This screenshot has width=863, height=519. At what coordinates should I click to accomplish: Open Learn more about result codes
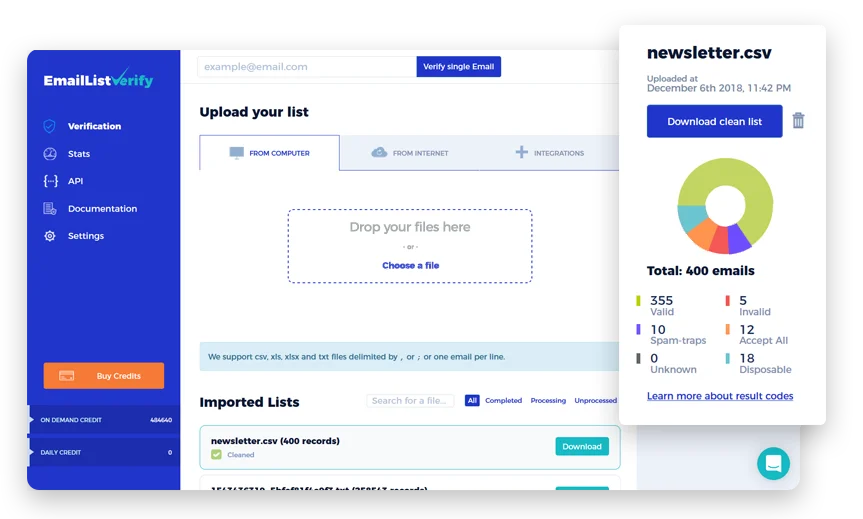pos(720,396)
